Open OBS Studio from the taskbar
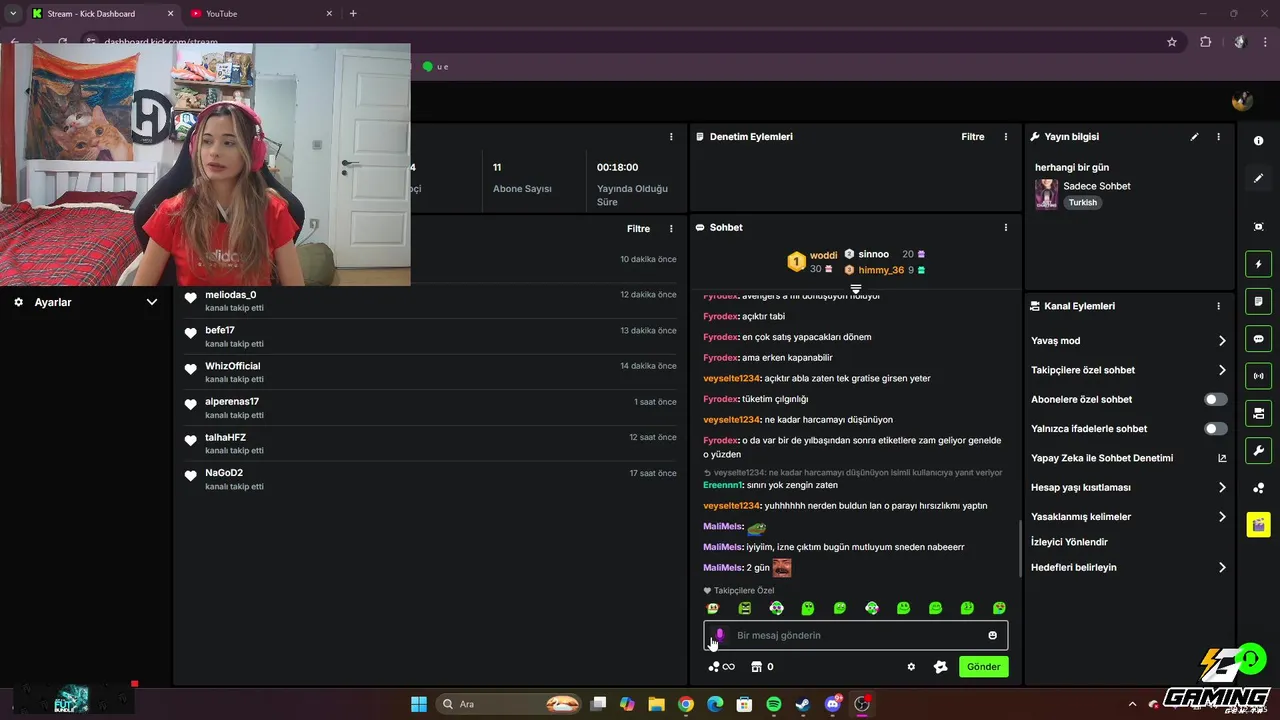 (x=862, y=704)
